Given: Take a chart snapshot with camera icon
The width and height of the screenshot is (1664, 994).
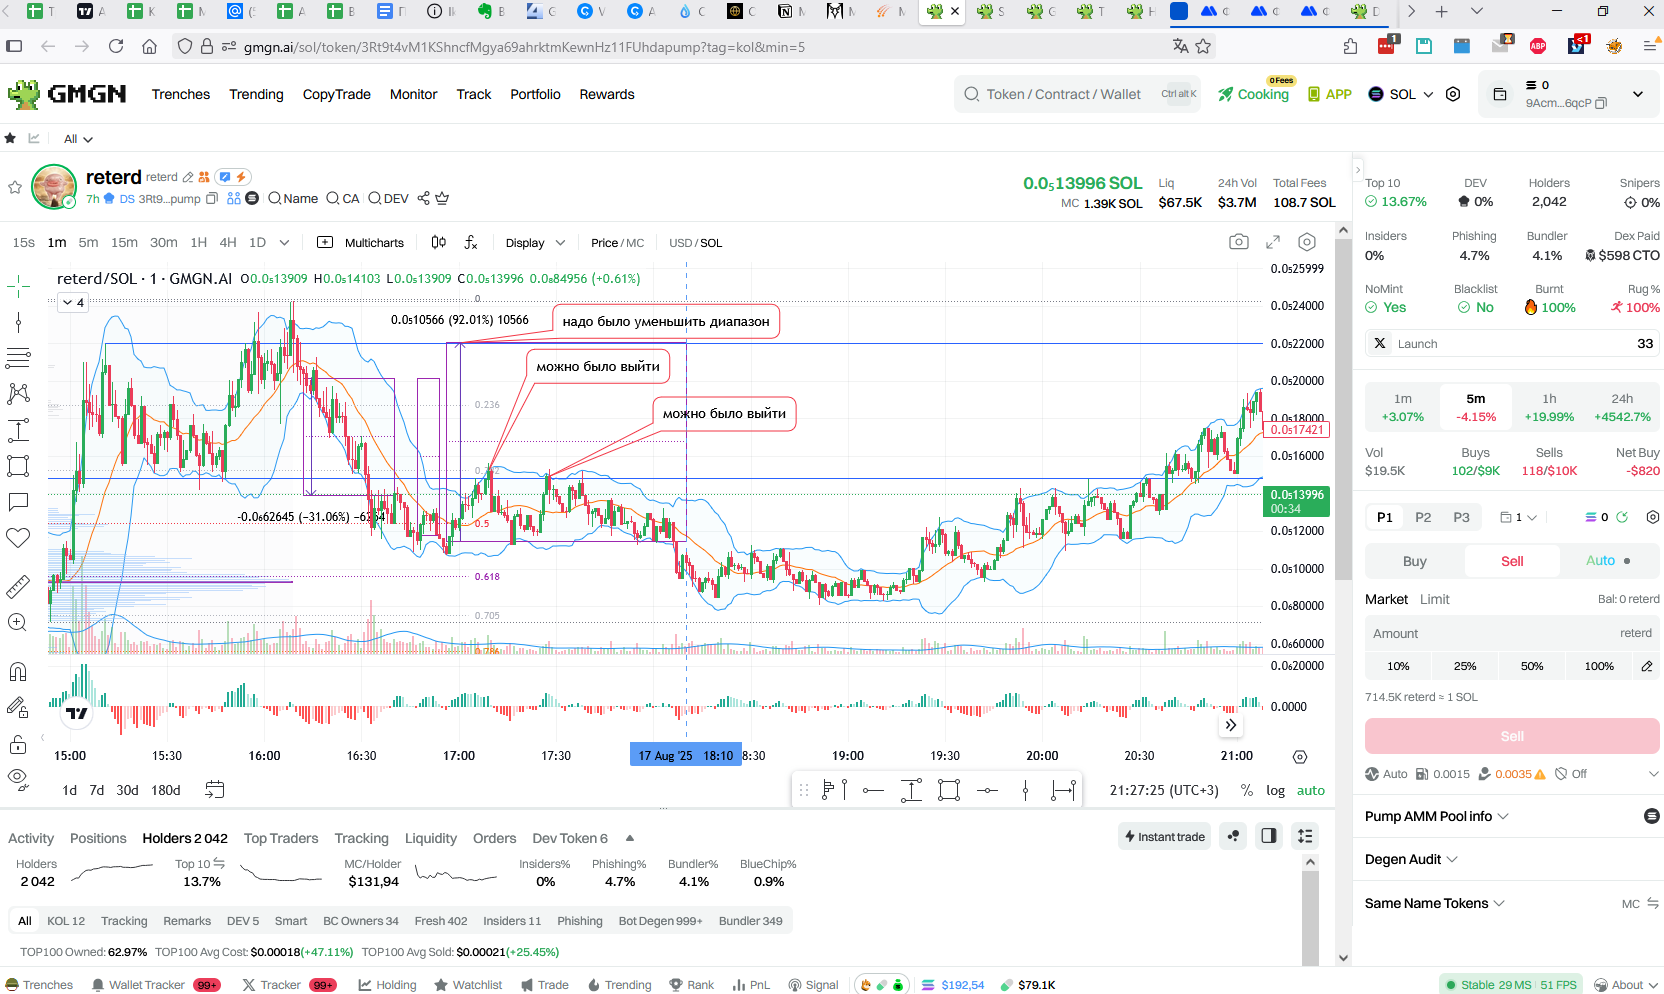Looking at the screenshot, I should click(1238, 242).
